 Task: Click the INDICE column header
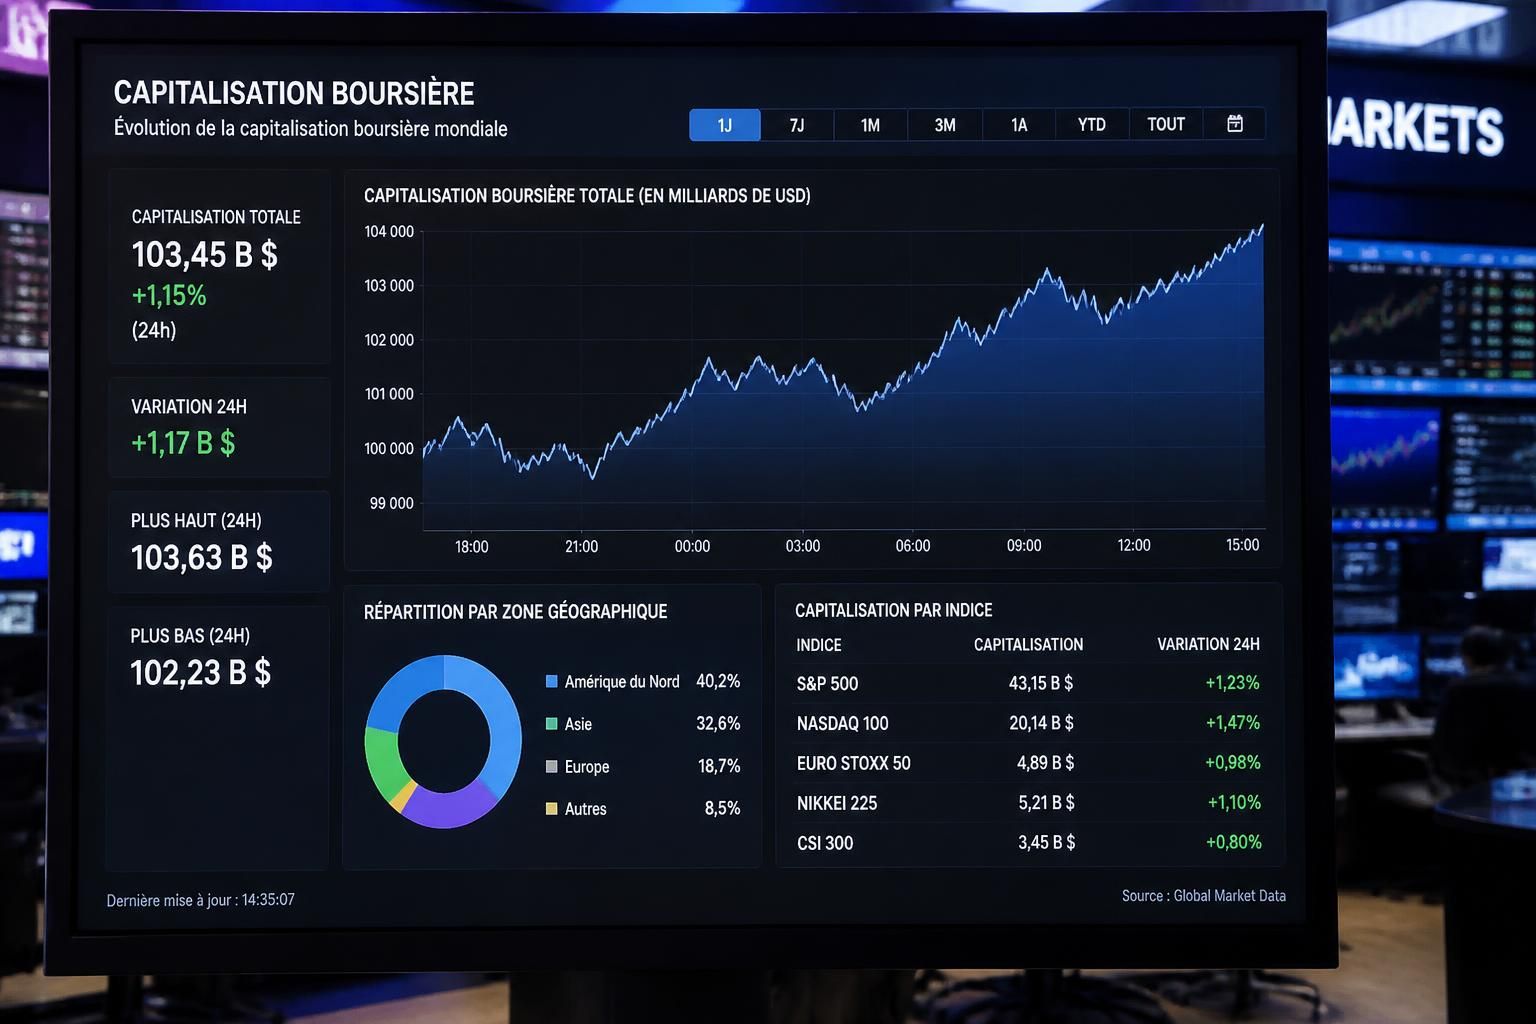pos(819,645)
